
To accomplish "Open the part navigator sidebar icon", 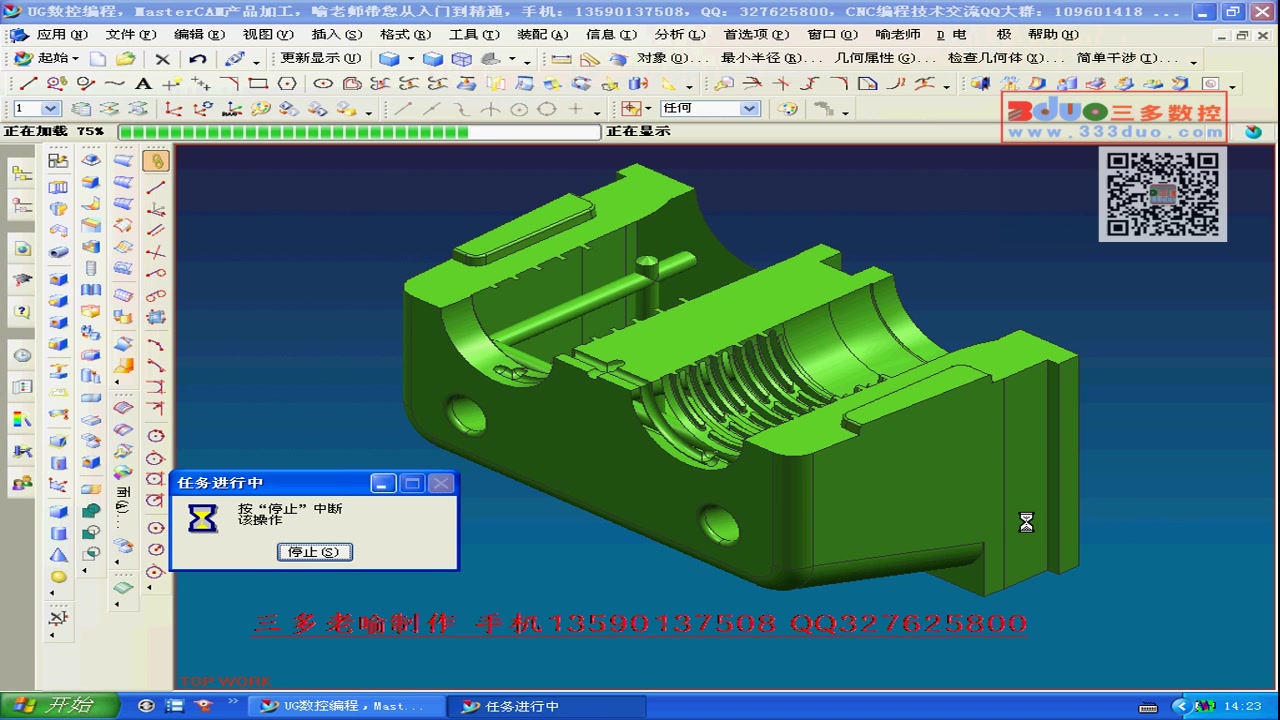I will 22,206.
